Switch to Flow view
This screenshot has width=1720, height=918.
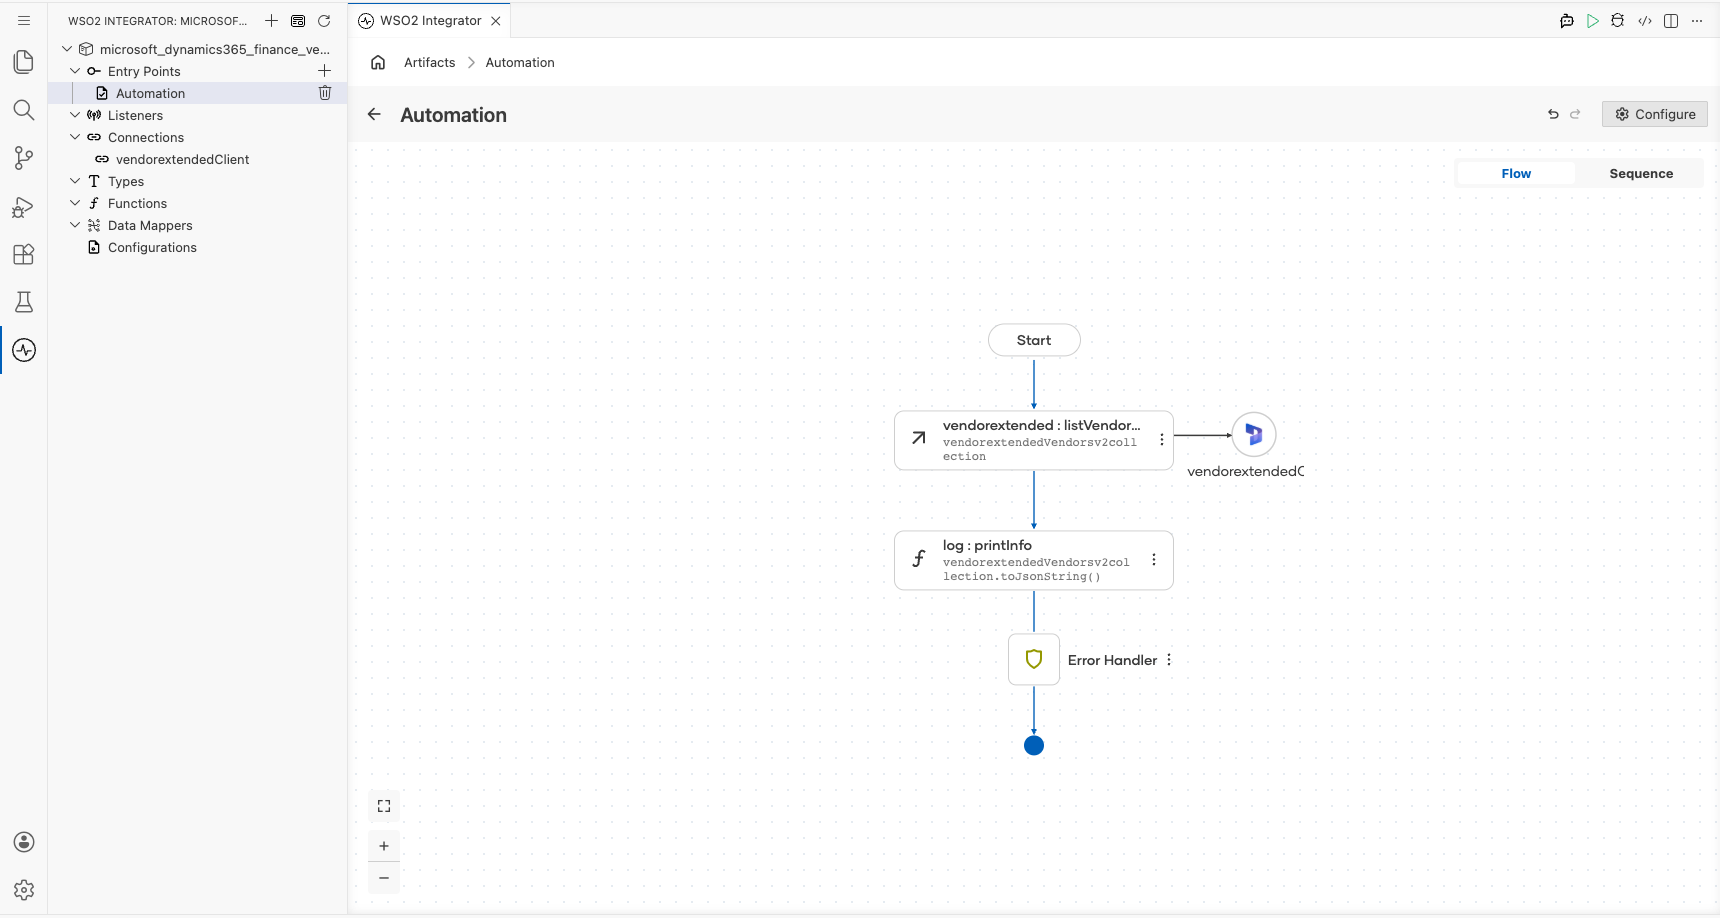[1516, 173]
